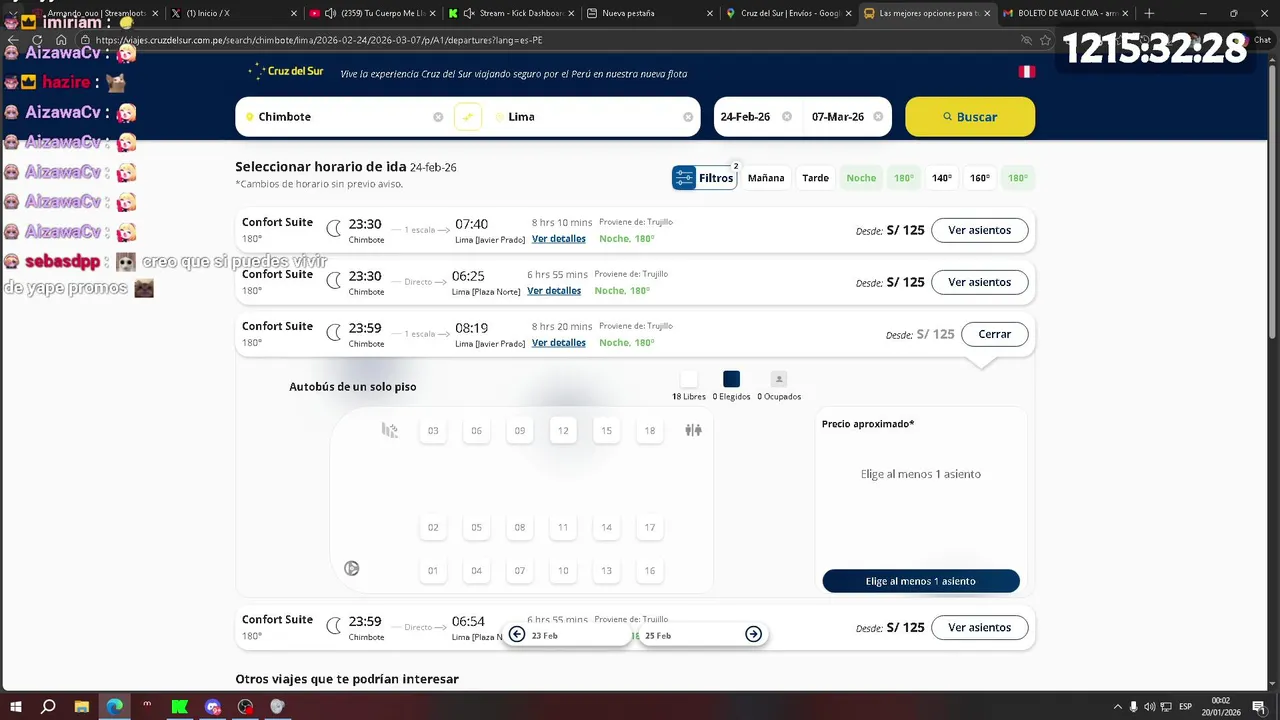Switch to Tu Cuerpo Me Llama YouTube tab

pos(372,13)
